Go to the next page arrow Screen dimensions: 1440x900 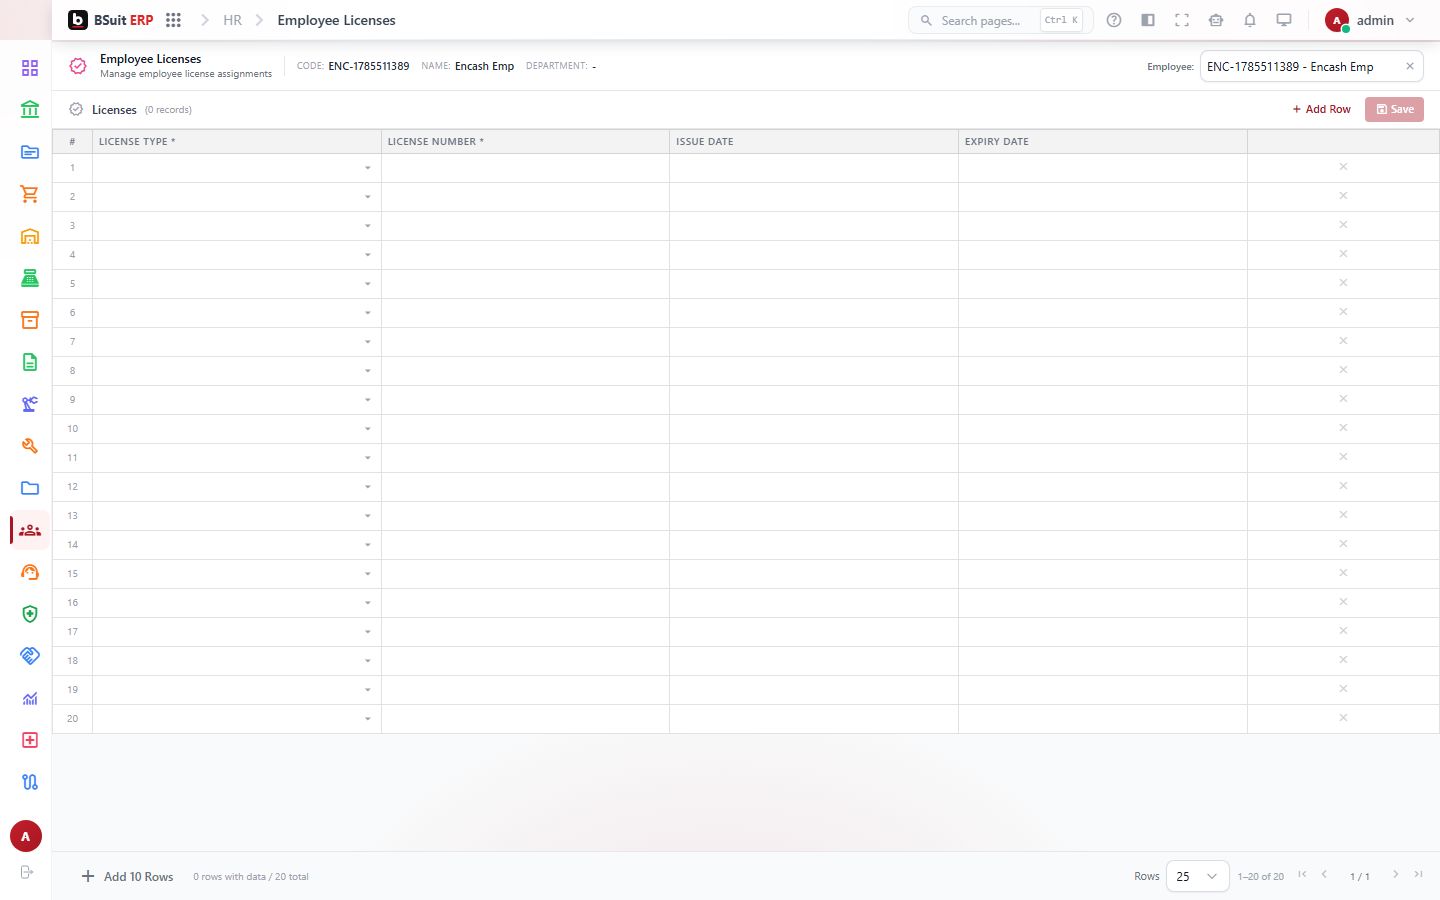click(1396, 875)
